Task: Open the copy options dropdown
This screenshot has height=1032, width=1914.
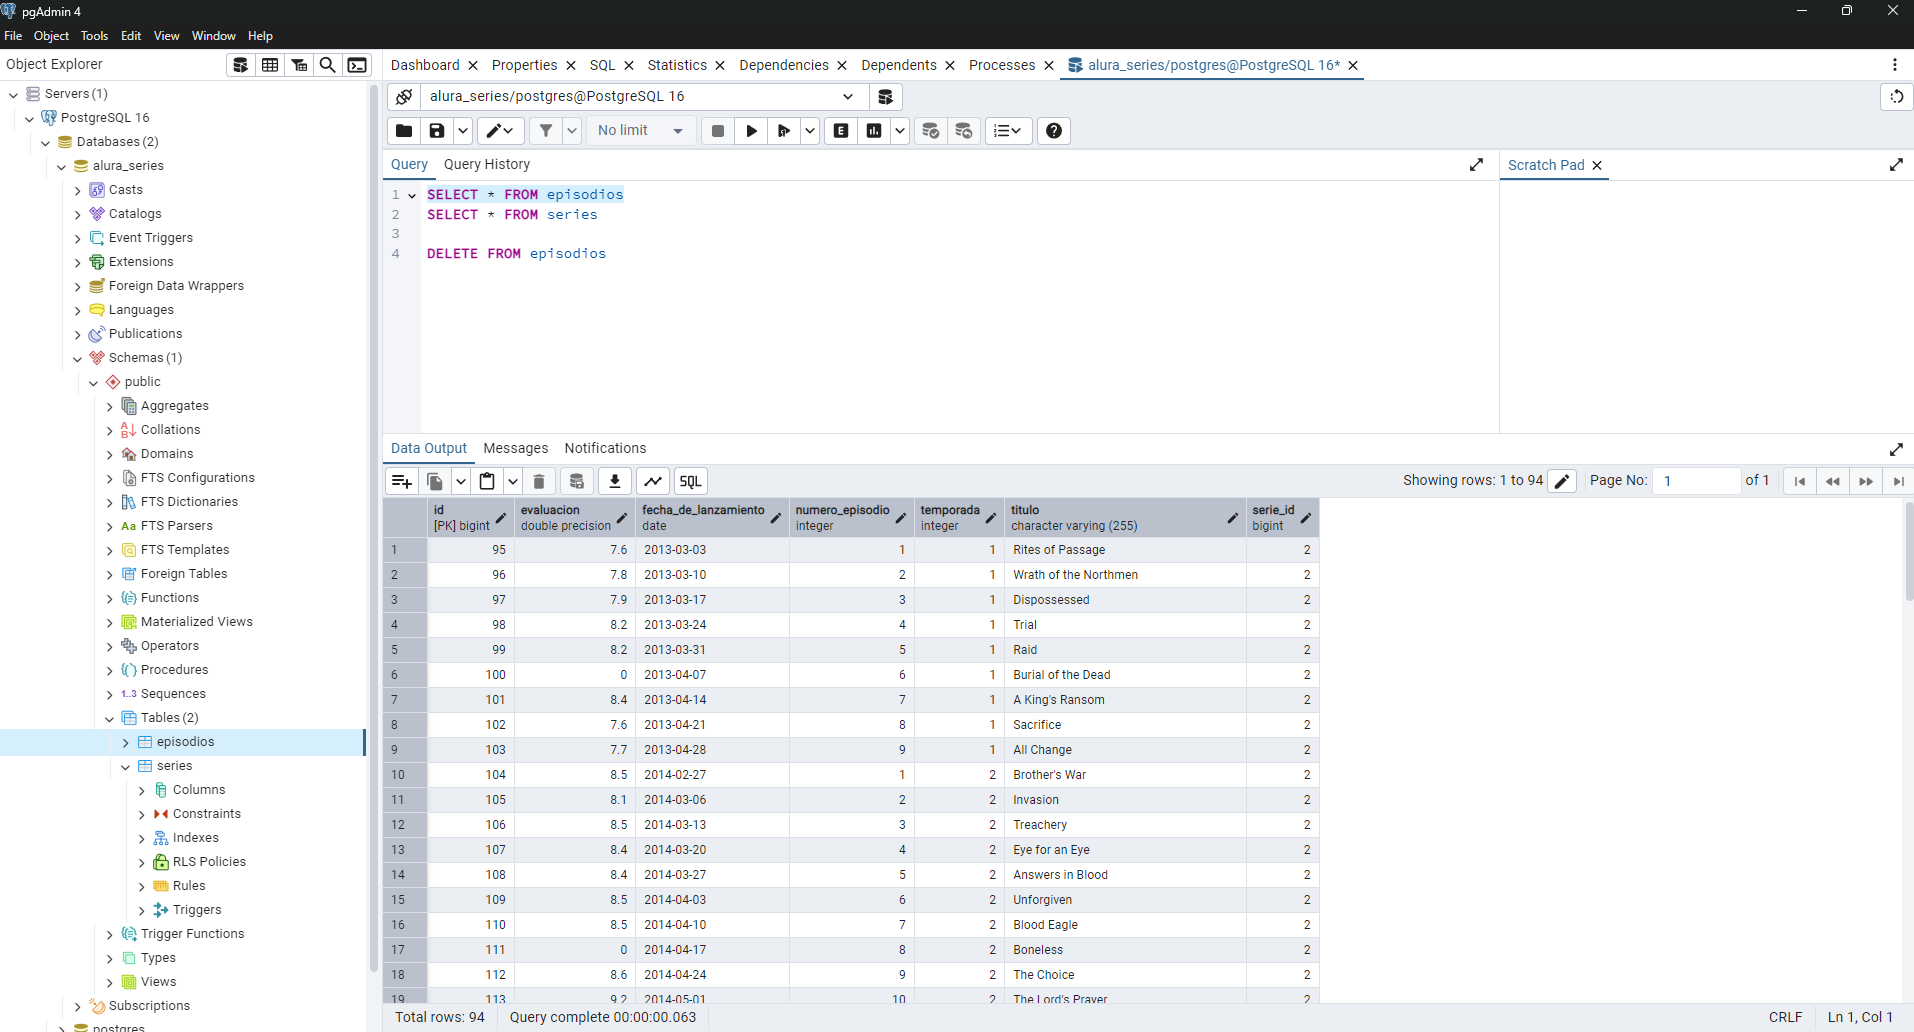Action: coord(461,481)
